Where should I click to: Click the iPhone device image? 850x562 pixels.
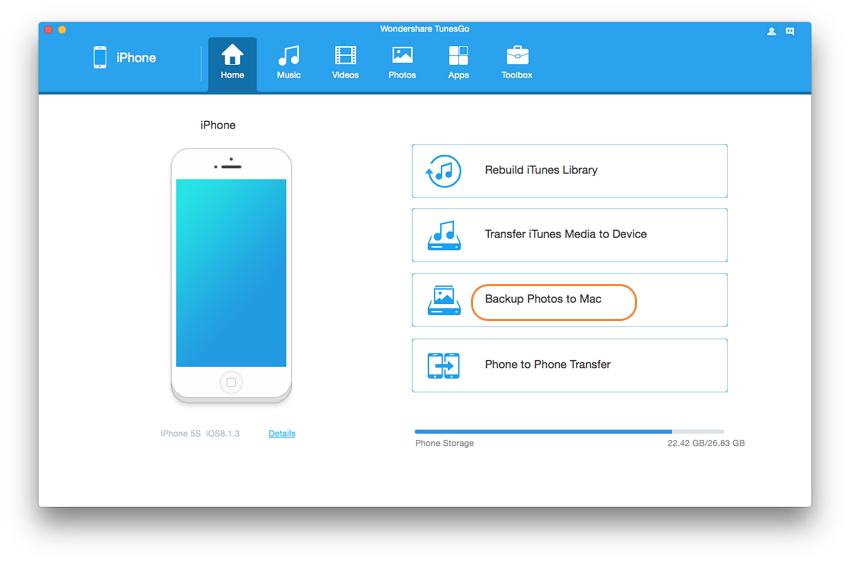click(x=231, y=276)
